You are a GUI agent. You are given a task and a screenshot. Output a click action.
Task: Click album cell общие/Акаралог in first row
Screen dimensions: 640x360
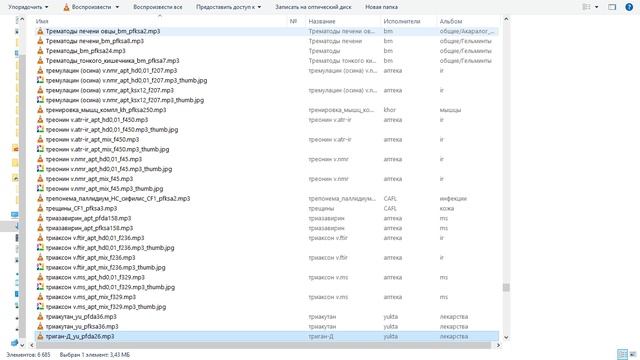(x=467, y=31)
